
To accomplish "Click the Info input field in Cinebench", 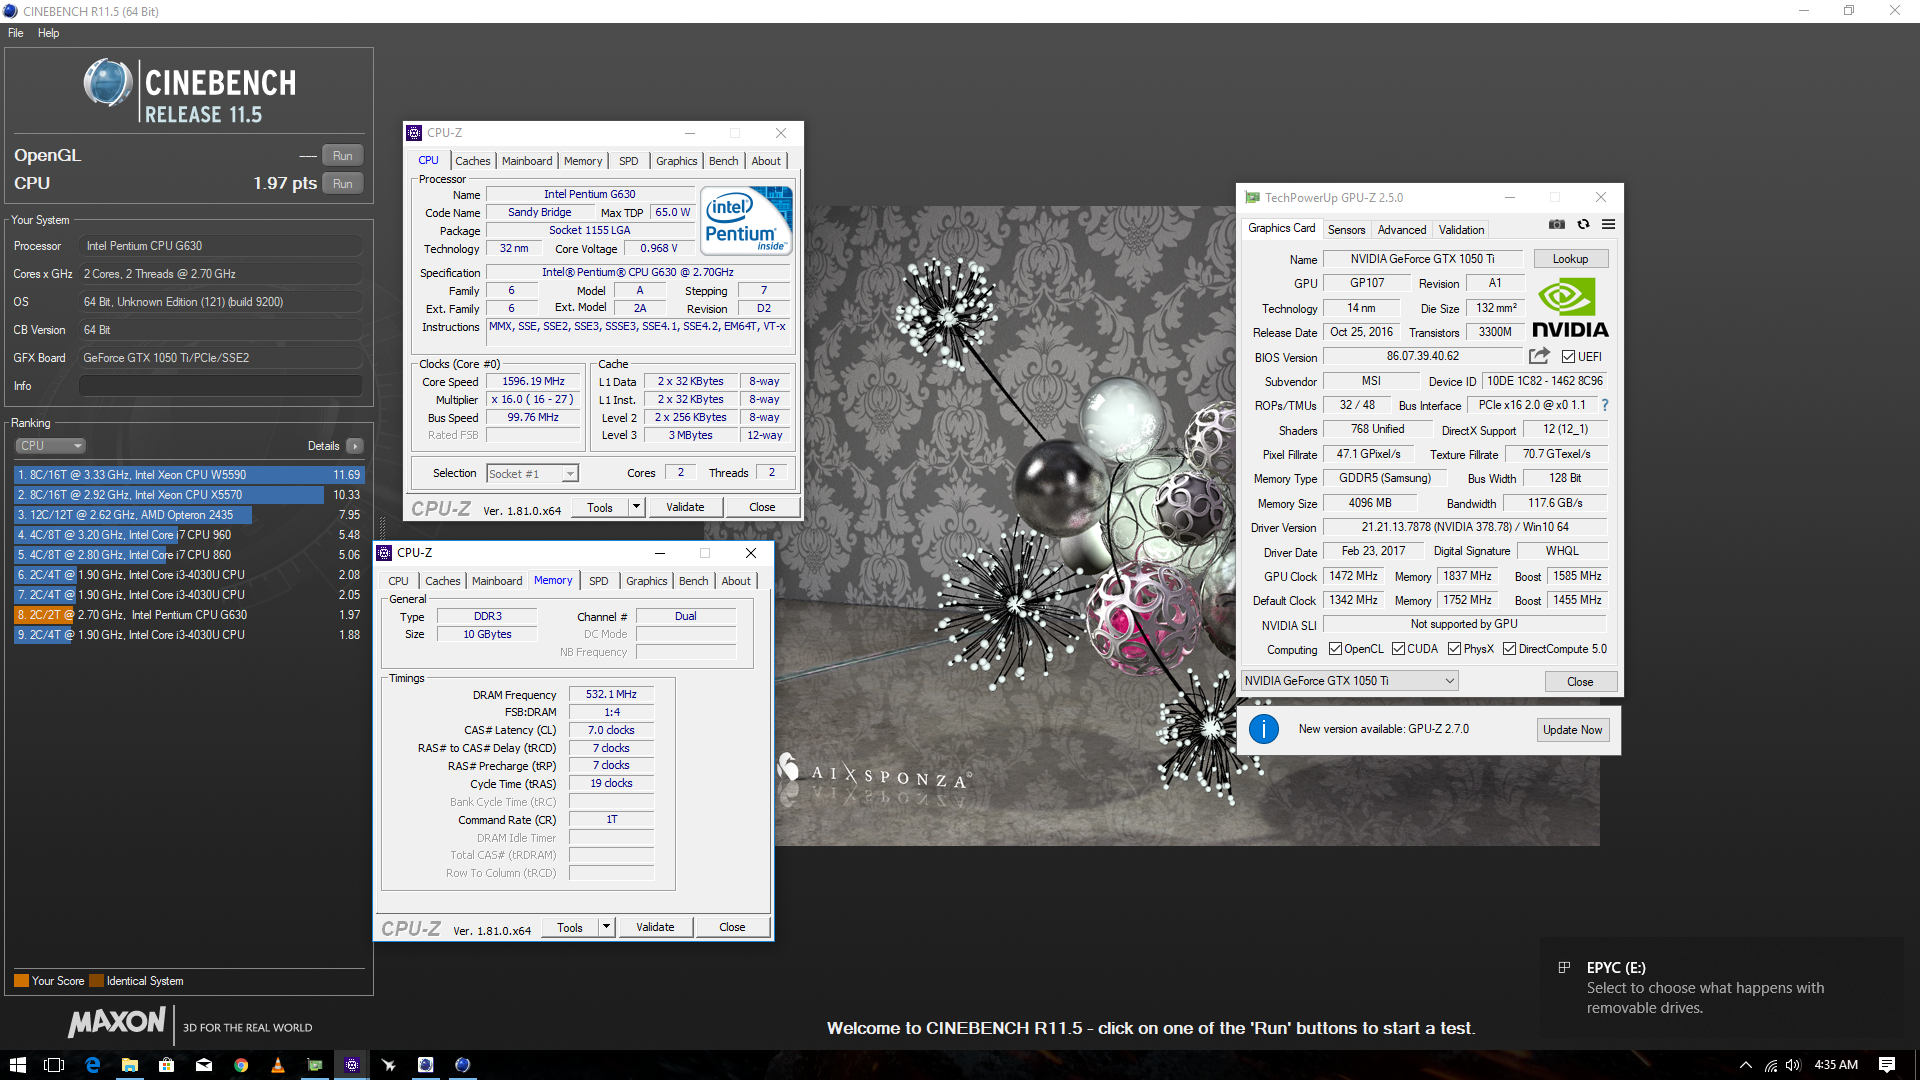I will [221, 386].
